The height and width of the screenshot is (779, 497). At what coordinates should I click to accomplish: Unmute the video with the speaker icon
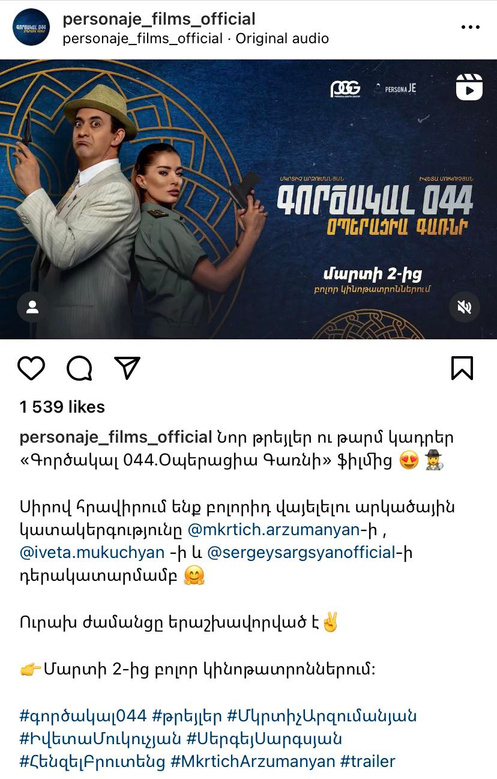pyautogui.click(x=464, y=307)
